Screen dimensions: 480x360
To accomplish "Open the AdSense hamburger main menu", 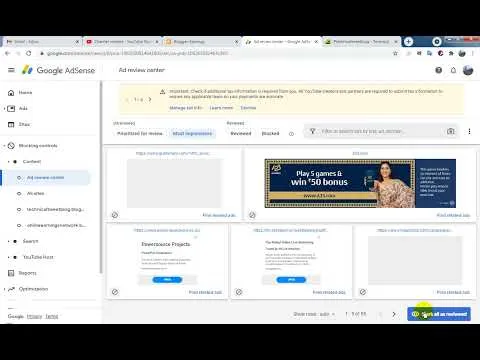I will click(11, 70).
